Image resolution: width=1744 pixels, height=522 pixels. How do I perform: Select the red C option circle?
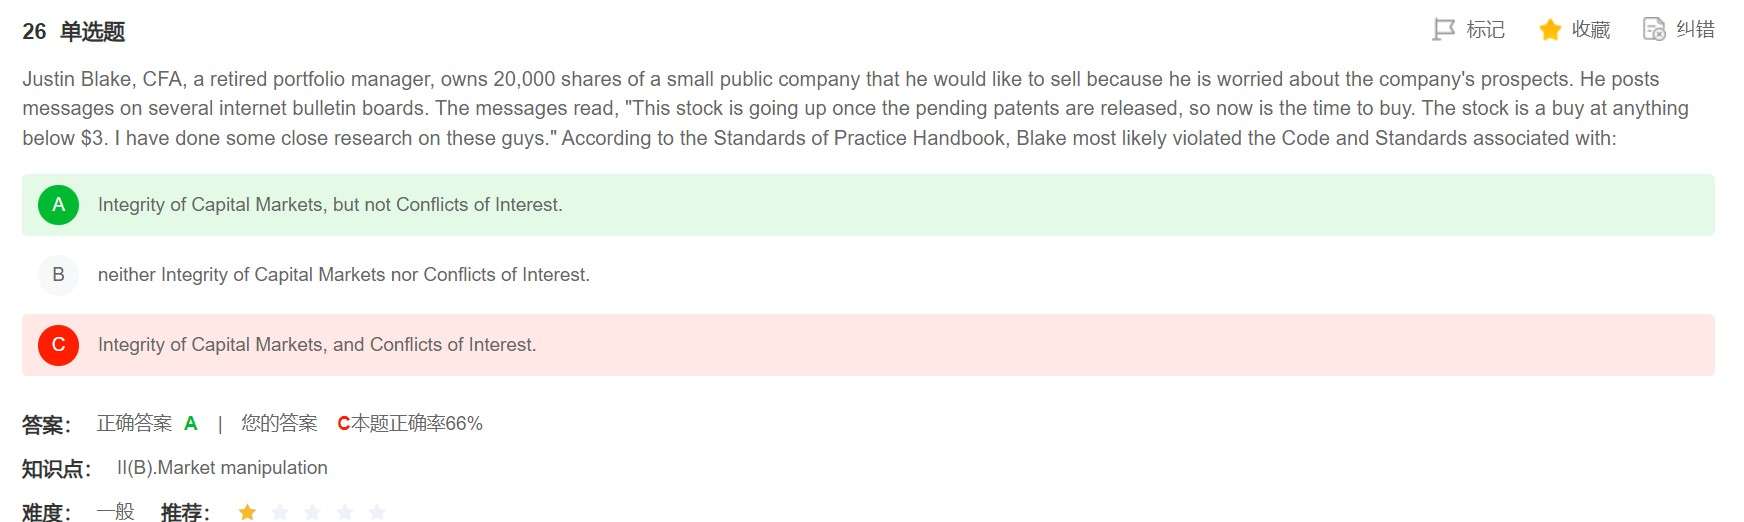[x=58, y=345]
